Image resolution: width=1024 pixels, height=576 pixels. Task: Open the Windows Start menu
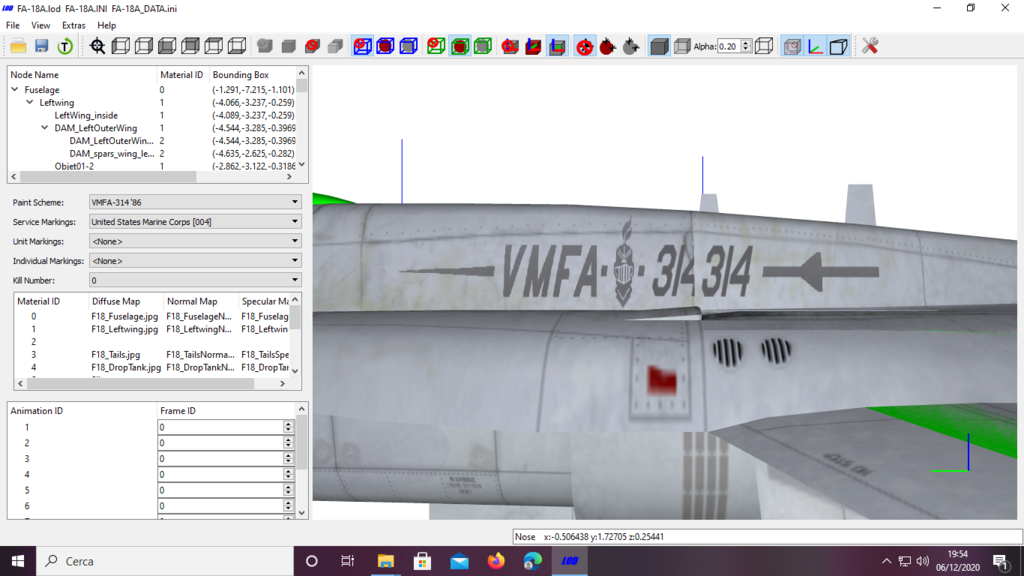[x=18, y=561]
